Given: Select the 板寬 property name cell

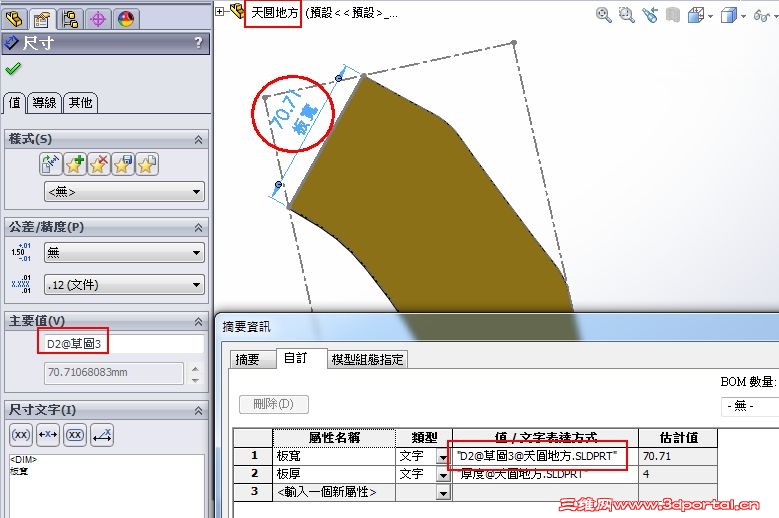Looking at the screenshot, I should 334,456.
